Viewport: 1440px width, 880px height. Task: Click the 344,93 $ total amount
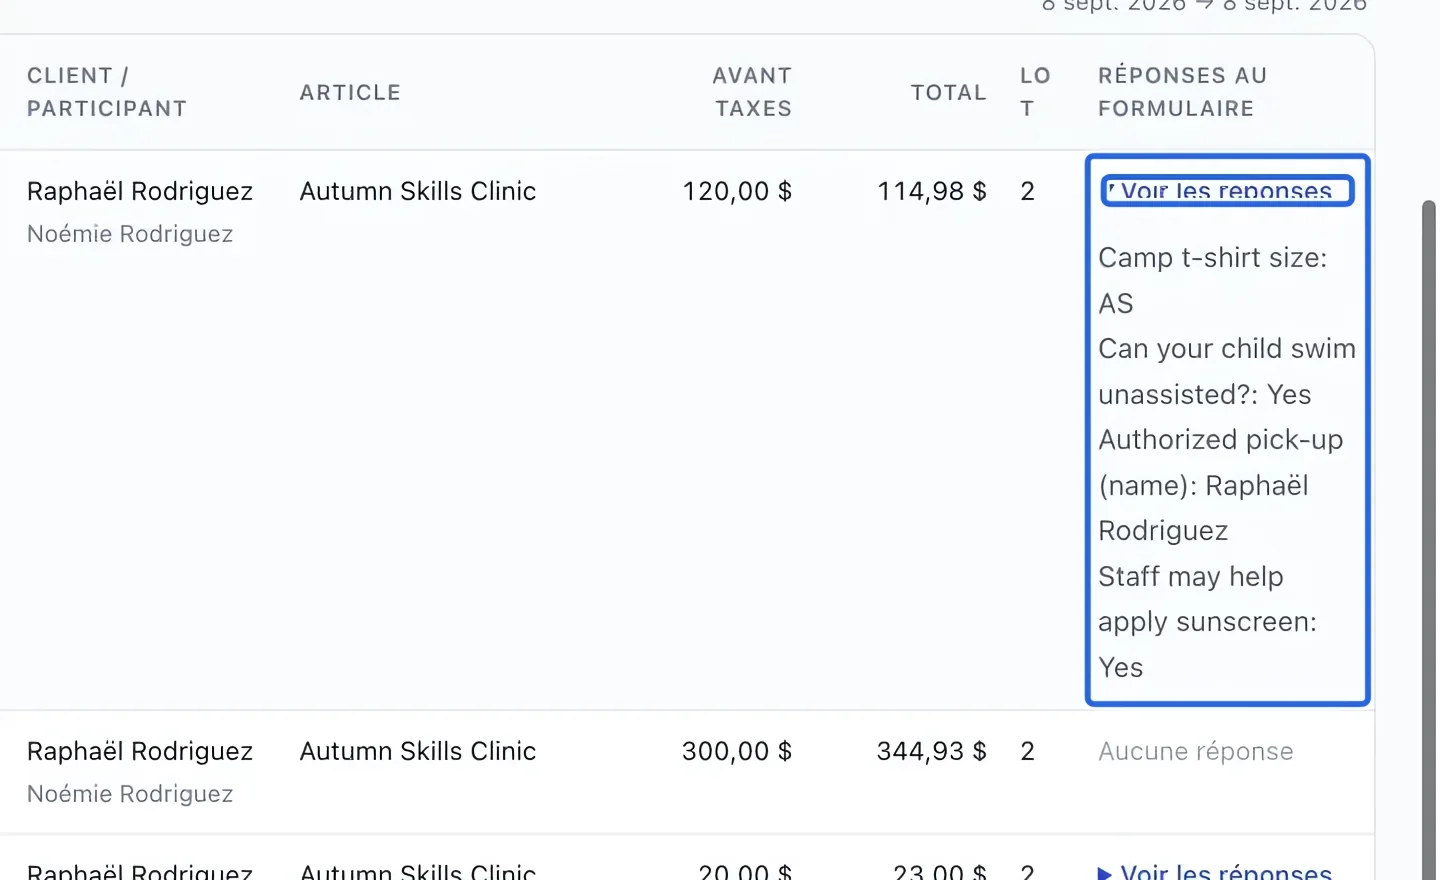point(932,751)
